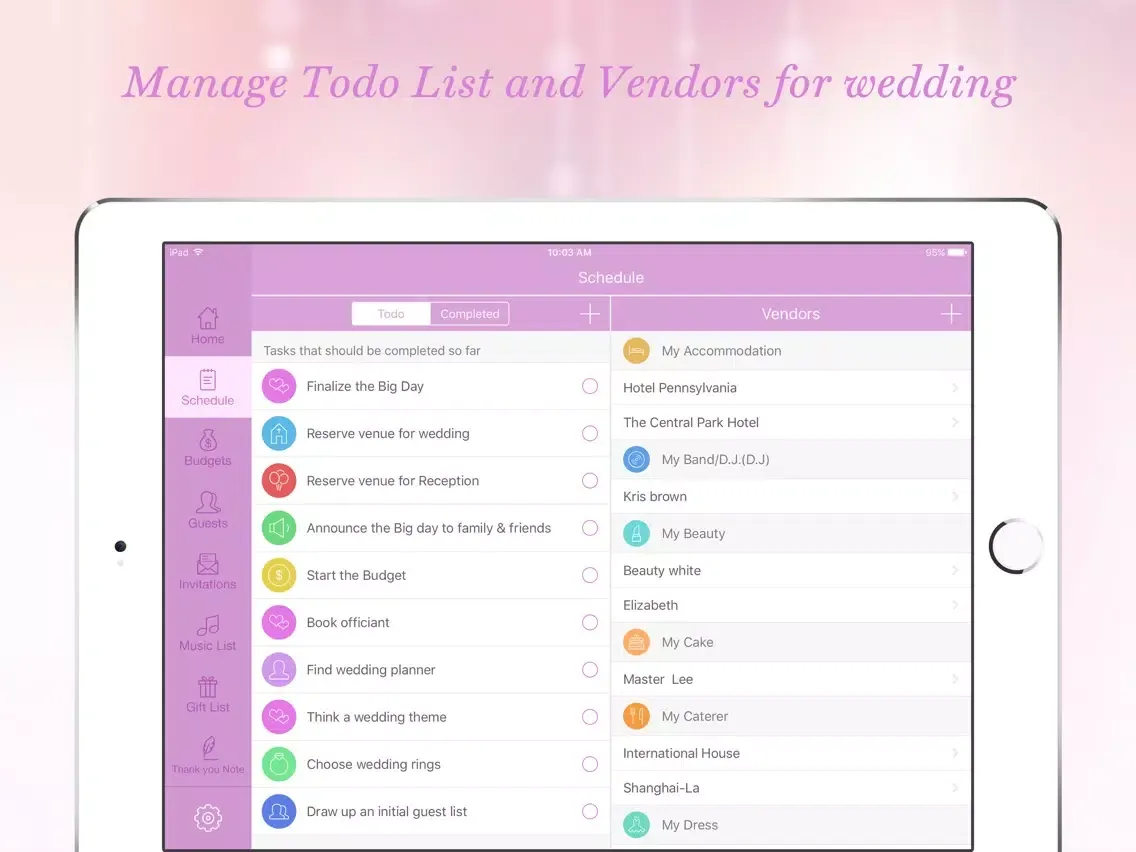1136x852 pixels.
Task: Click the My Cake icon
Action: point(636,642)
